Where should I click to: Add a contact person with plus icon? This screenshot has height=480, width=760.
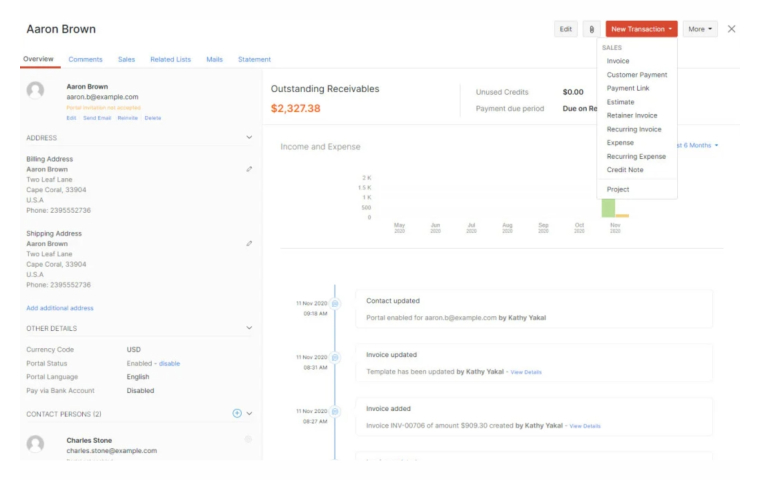[237, 414]
